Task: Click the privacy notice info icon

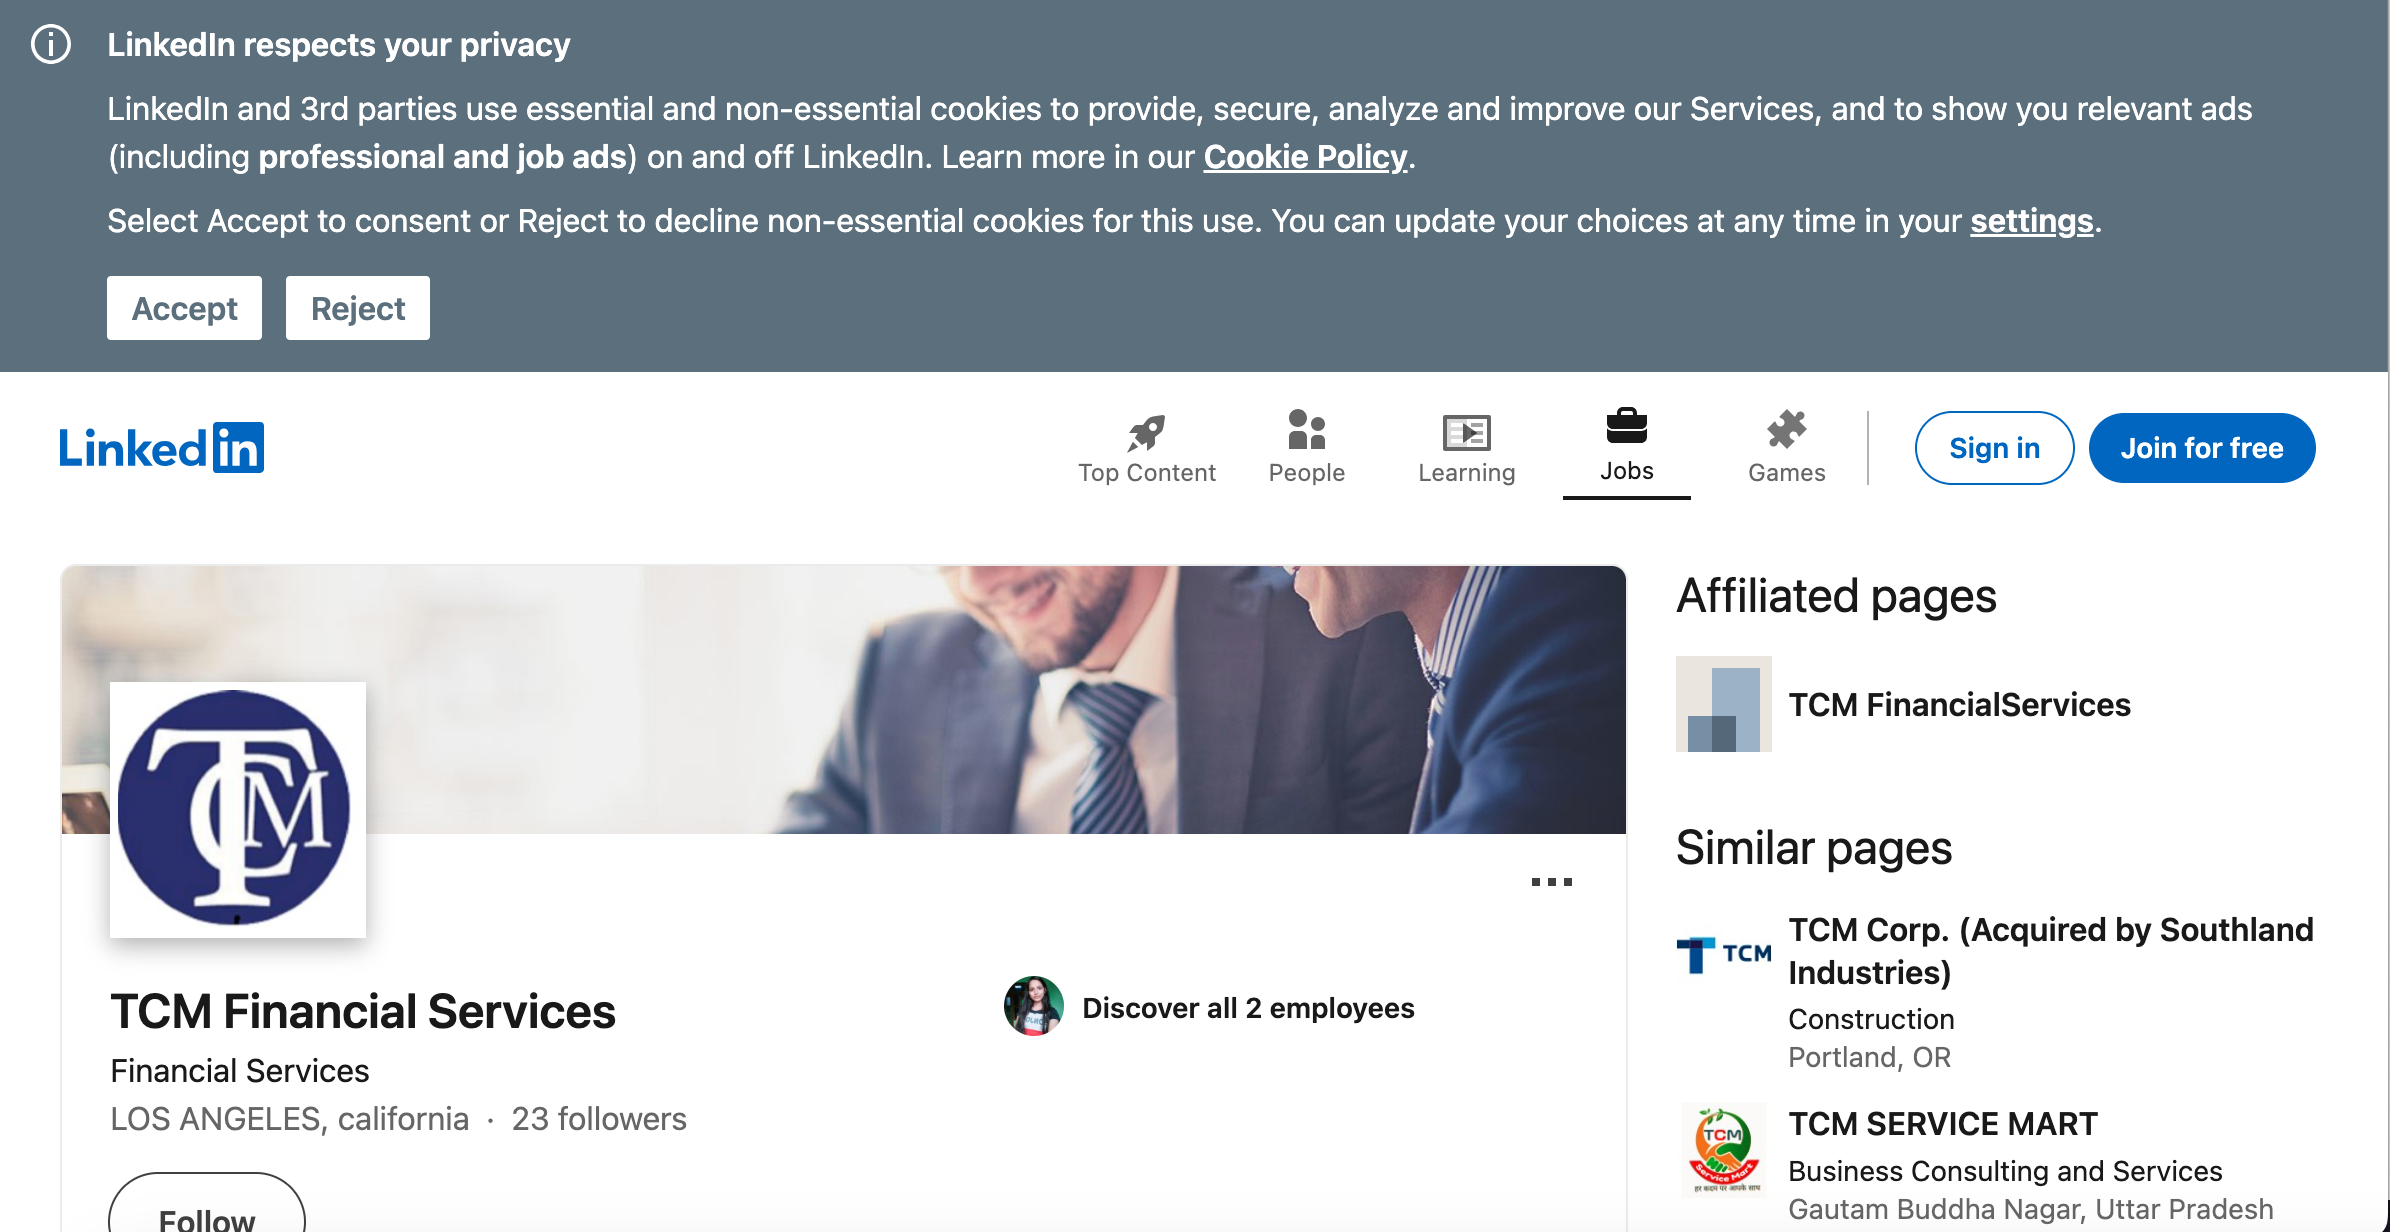Action: [51, 45]
